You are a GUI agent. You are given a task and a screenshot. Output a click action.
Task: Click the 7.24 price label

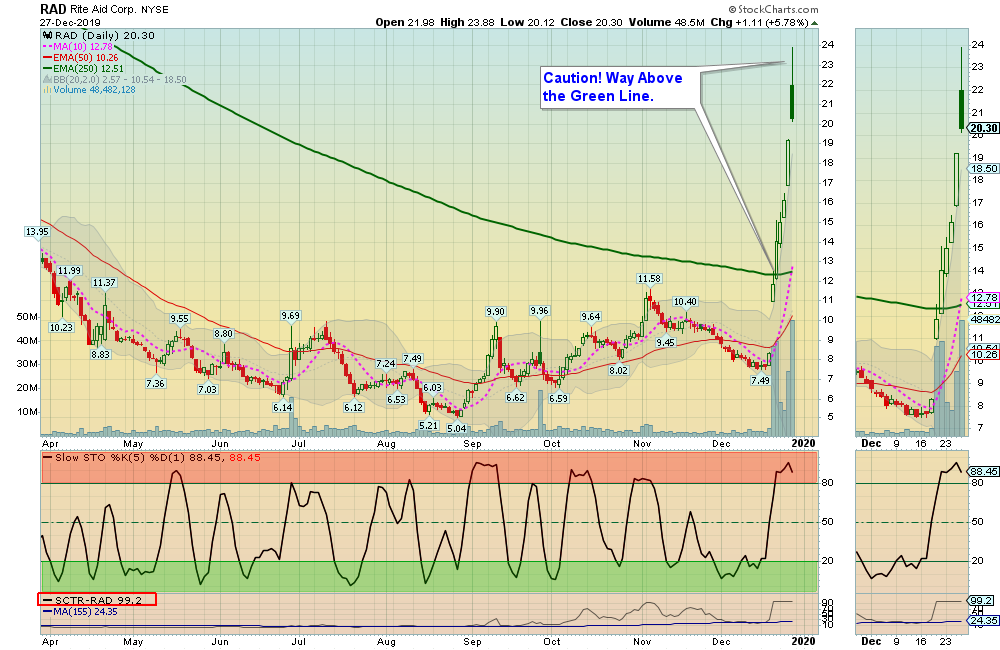385,364
